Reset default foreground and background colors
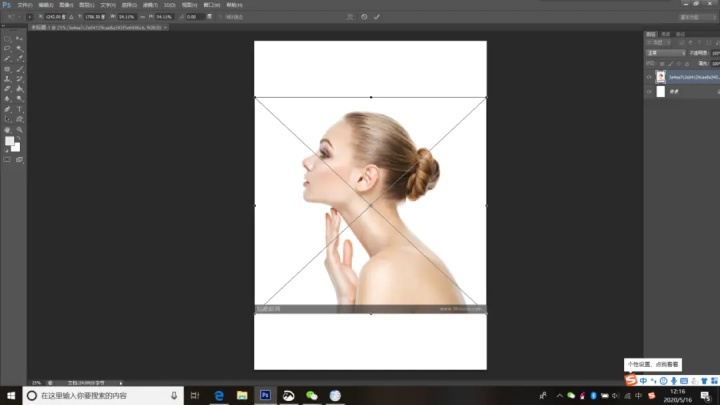 (6, 150)
